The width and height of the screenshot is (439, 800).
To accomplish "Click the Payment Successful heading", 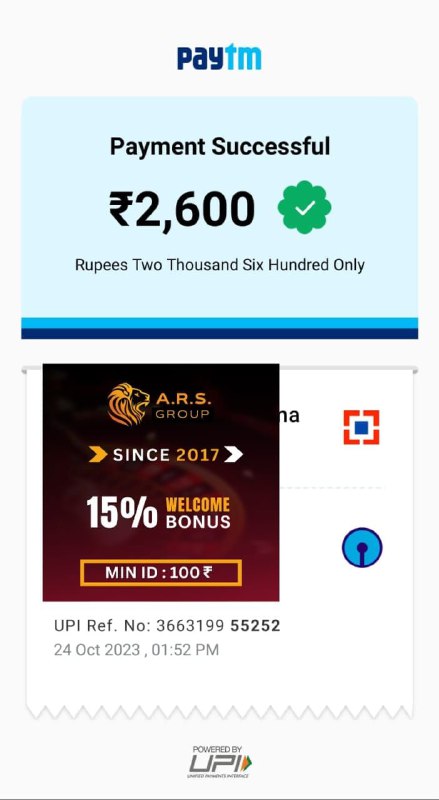I will [x=220, y=146].
